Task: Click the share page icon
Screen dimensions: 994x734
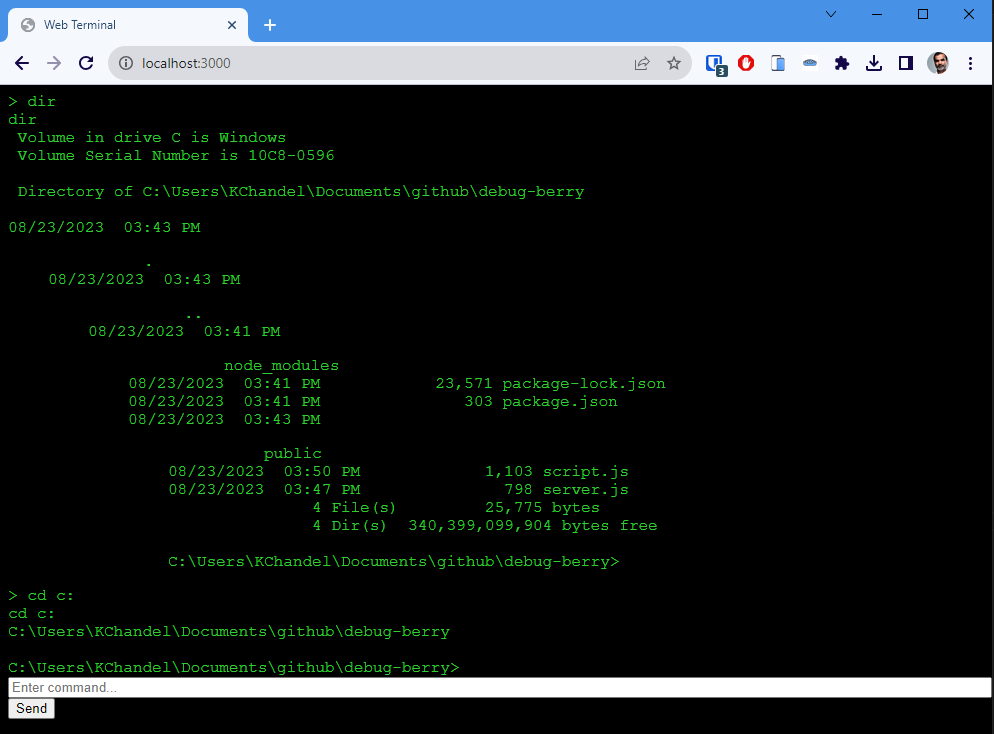Action: (642, 63)
